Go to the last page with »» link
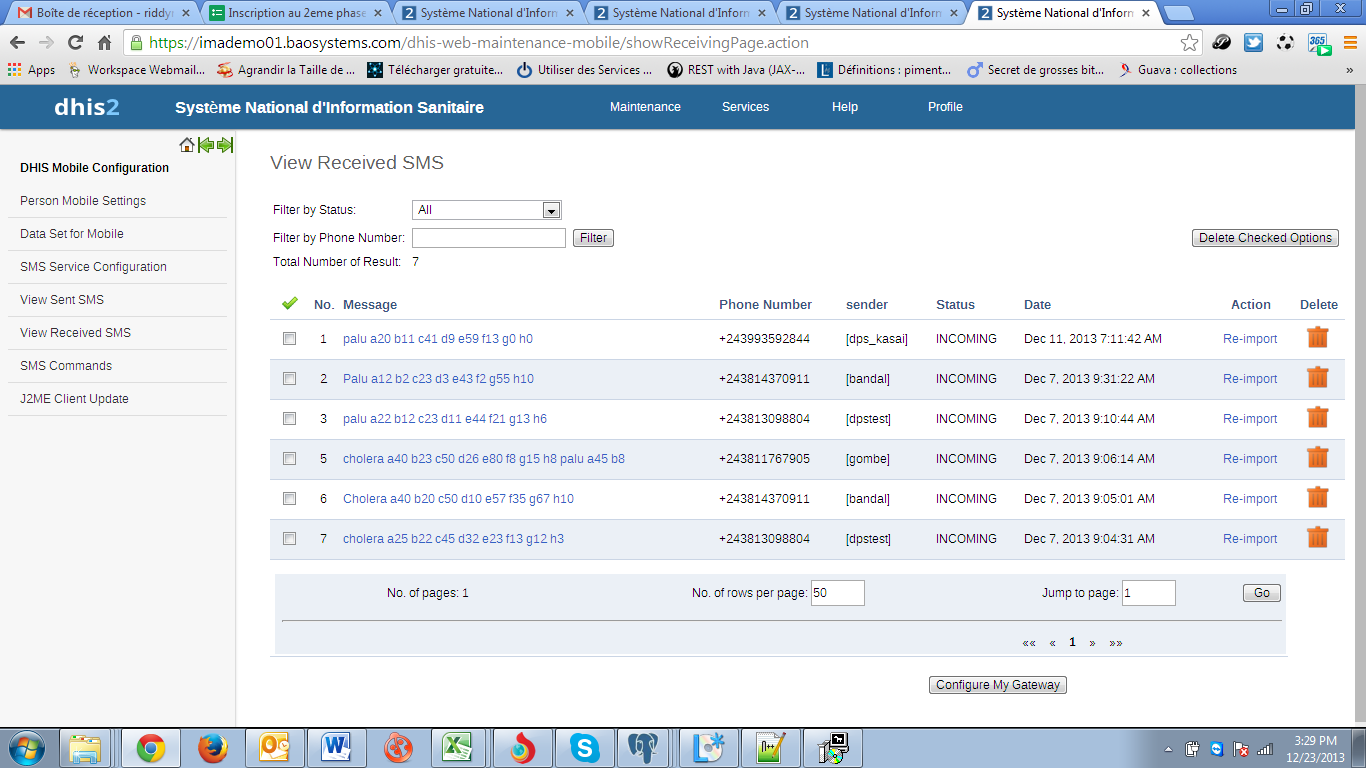The height and width of the screenshot is (768, 1366). (1116, 643)
